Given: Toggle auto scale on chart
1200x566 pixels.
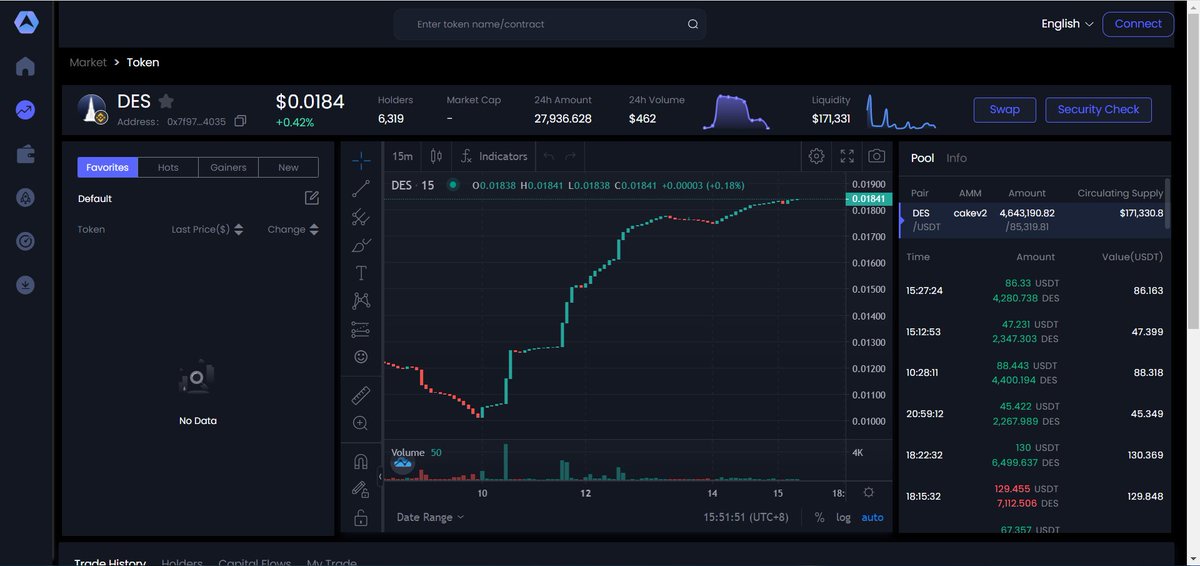Looking at the screenshot, I should click(x=872, y=517).
